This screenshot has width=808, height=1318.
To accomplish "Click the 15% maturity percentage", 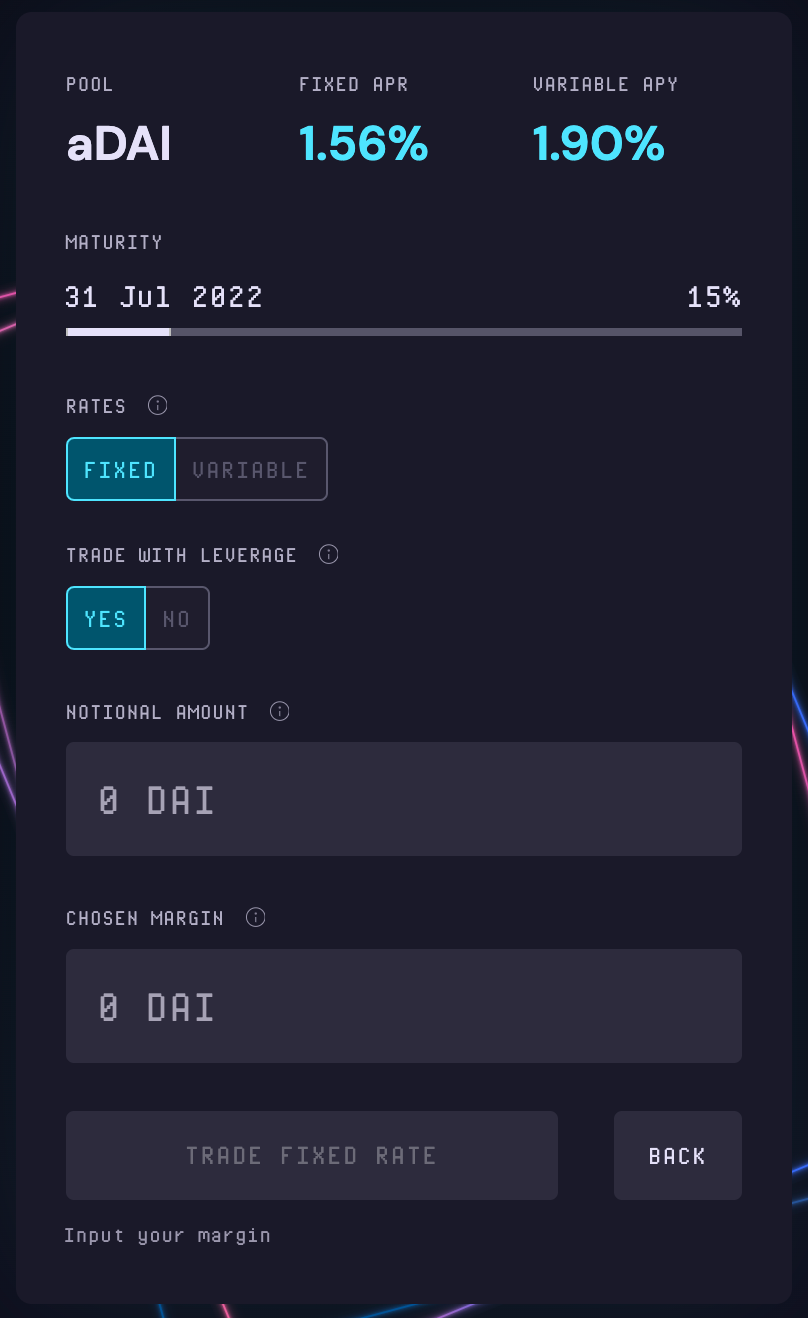I will (x=713, y=297).
